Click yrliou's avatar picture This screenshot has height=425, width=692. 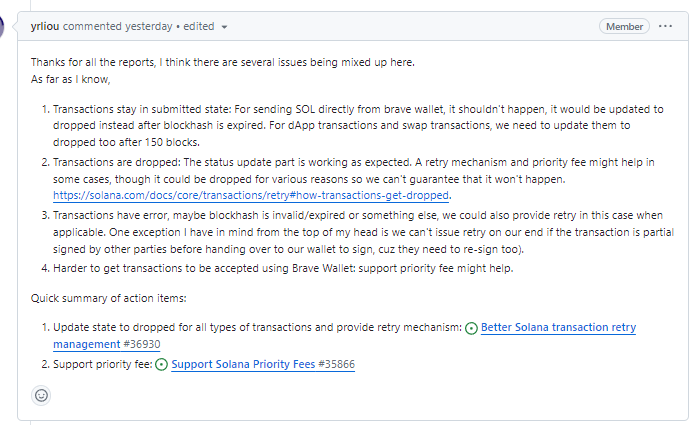click(3, 26)
